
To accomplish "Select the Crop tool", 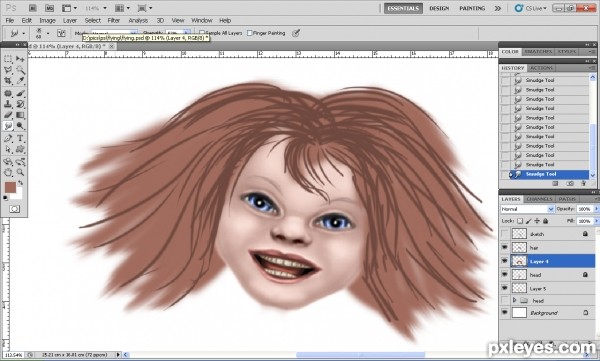I will [8, 80].
